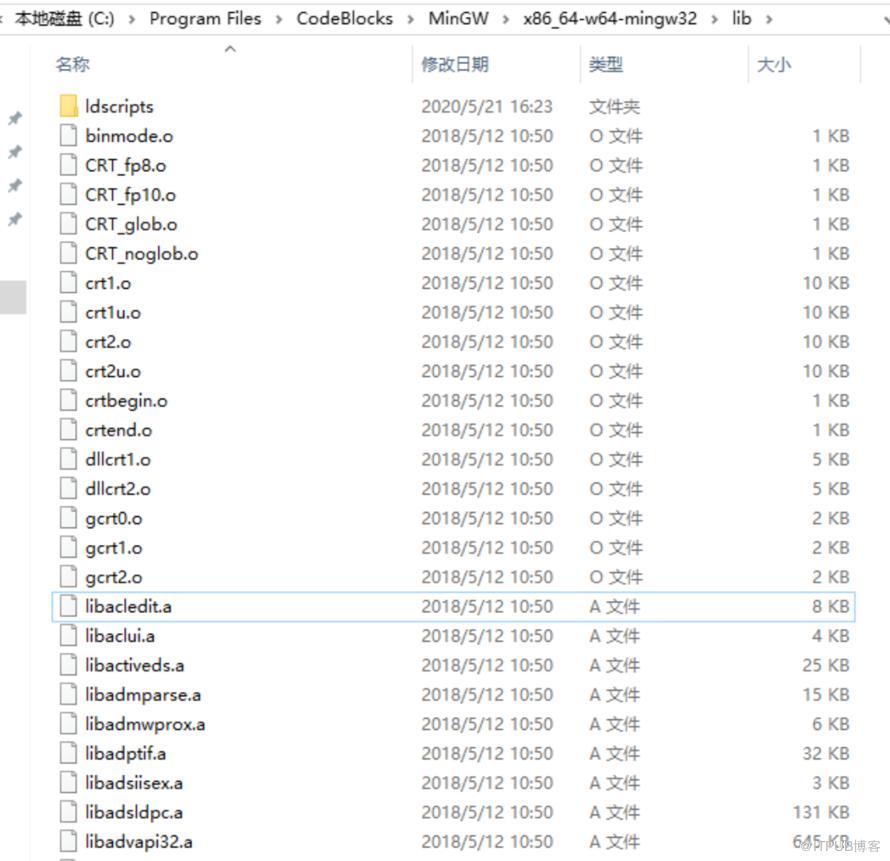Image resolution: width=890 pixels, height=861 pixels.
Task: Expand the chevron after CodeBlocks in path
Action: point(411,20)
